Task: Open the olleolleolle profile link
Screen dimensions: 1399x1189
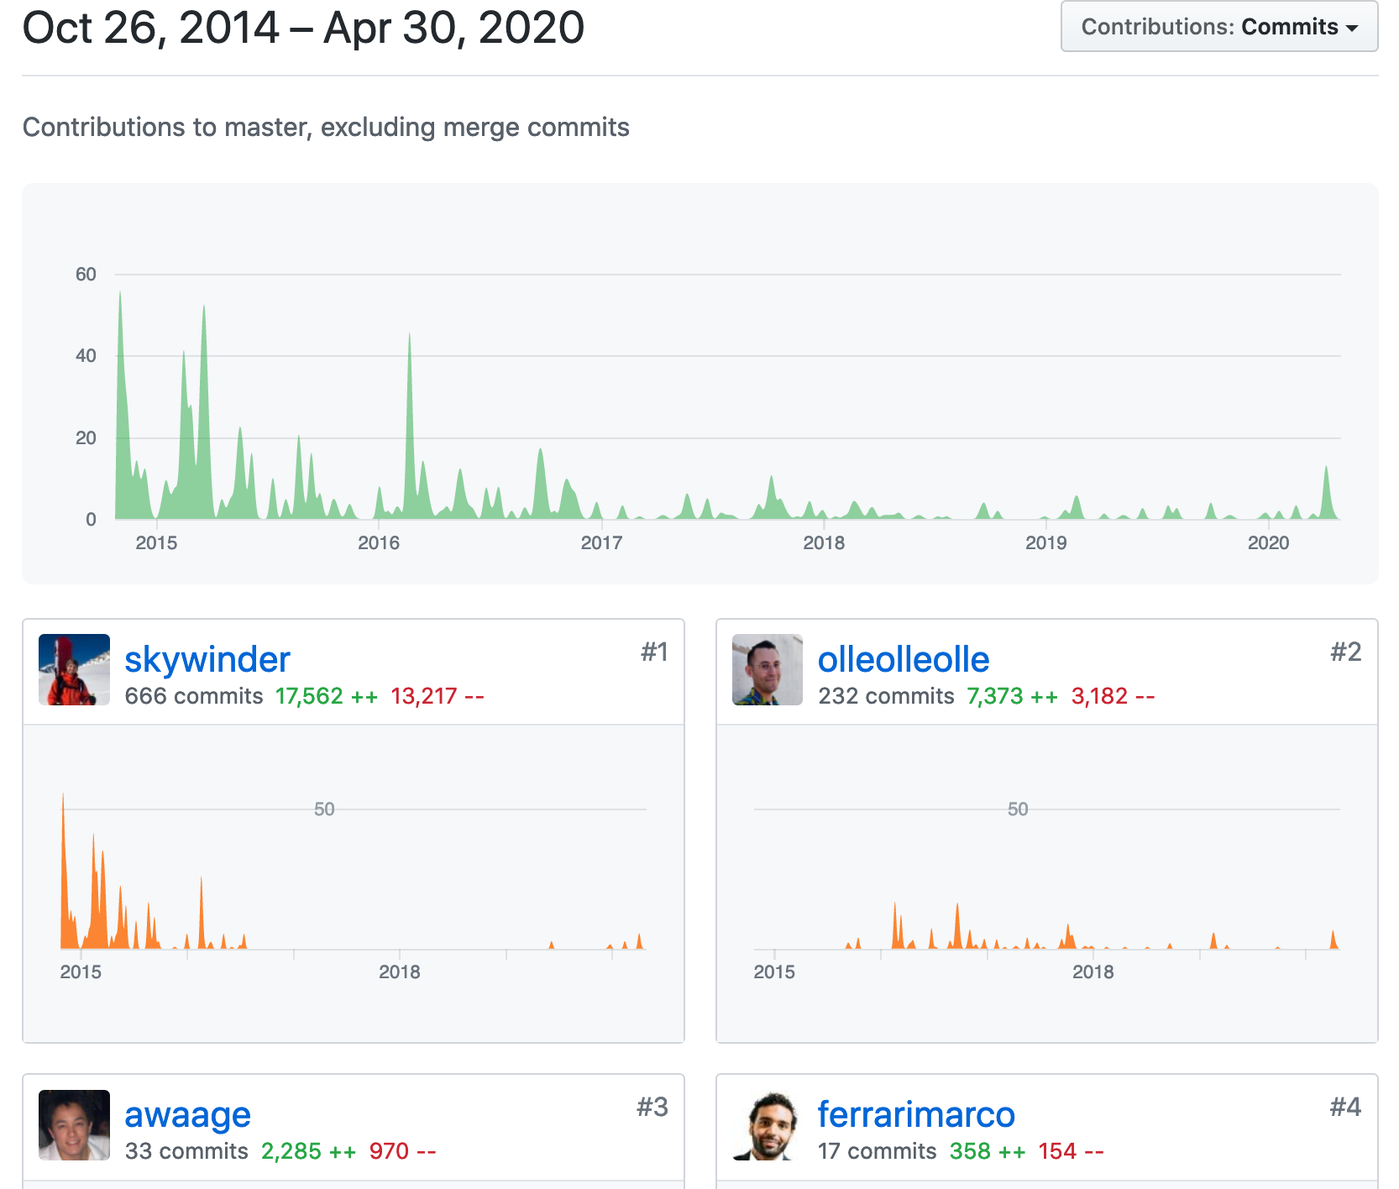Action: click(903, 659)
